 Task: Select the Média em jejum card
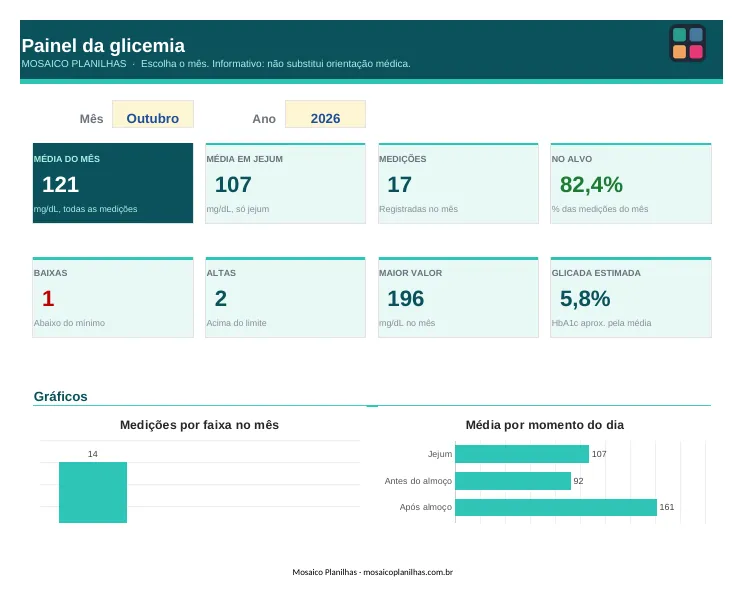tap(285, 183)
